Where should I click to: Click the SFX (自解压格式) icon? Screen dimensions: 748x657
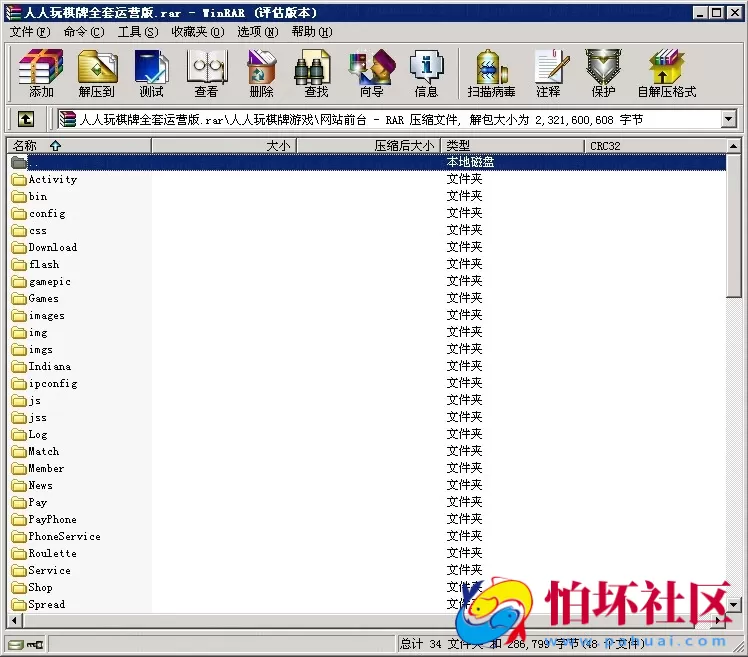pos(667,73)
